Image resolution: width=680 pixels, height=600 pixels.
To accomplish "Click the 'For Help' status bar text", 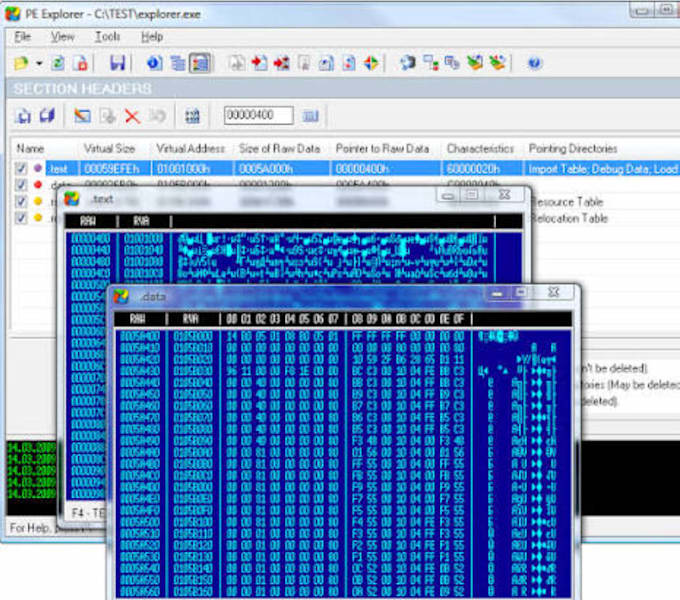I will (29, 528).
